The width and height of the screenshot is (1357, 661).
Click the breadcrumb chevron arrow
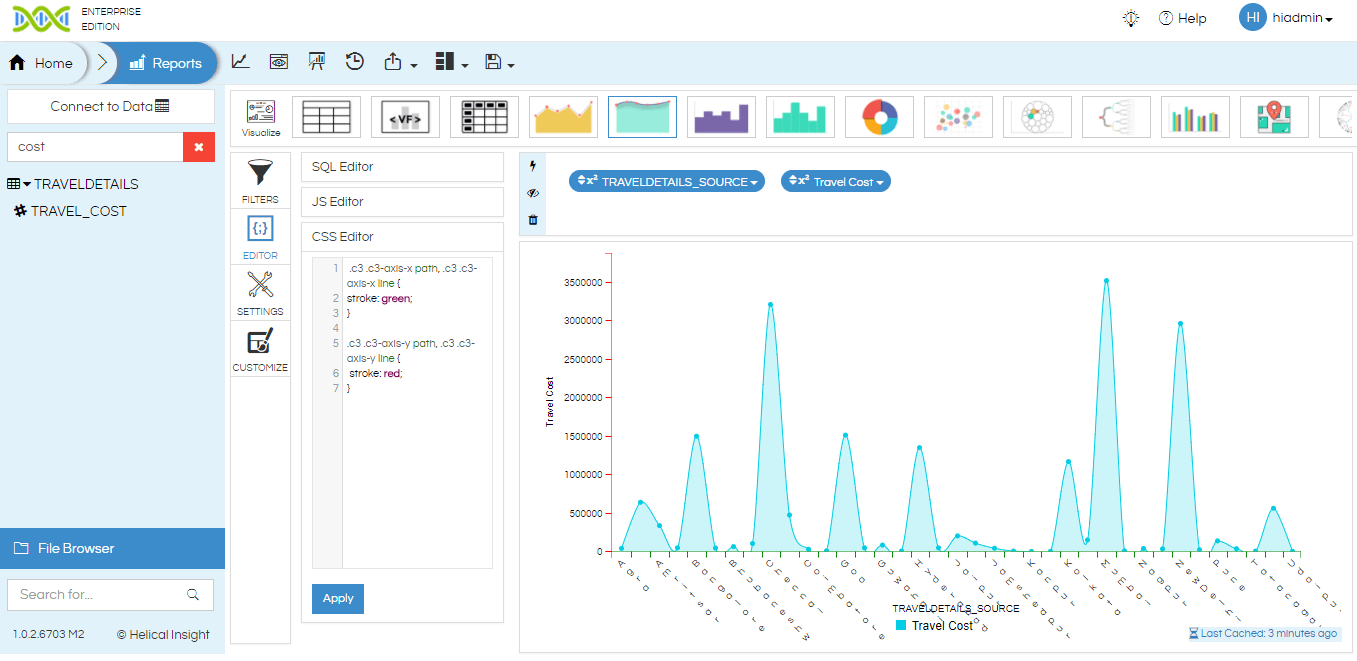(x=102, y=63)
